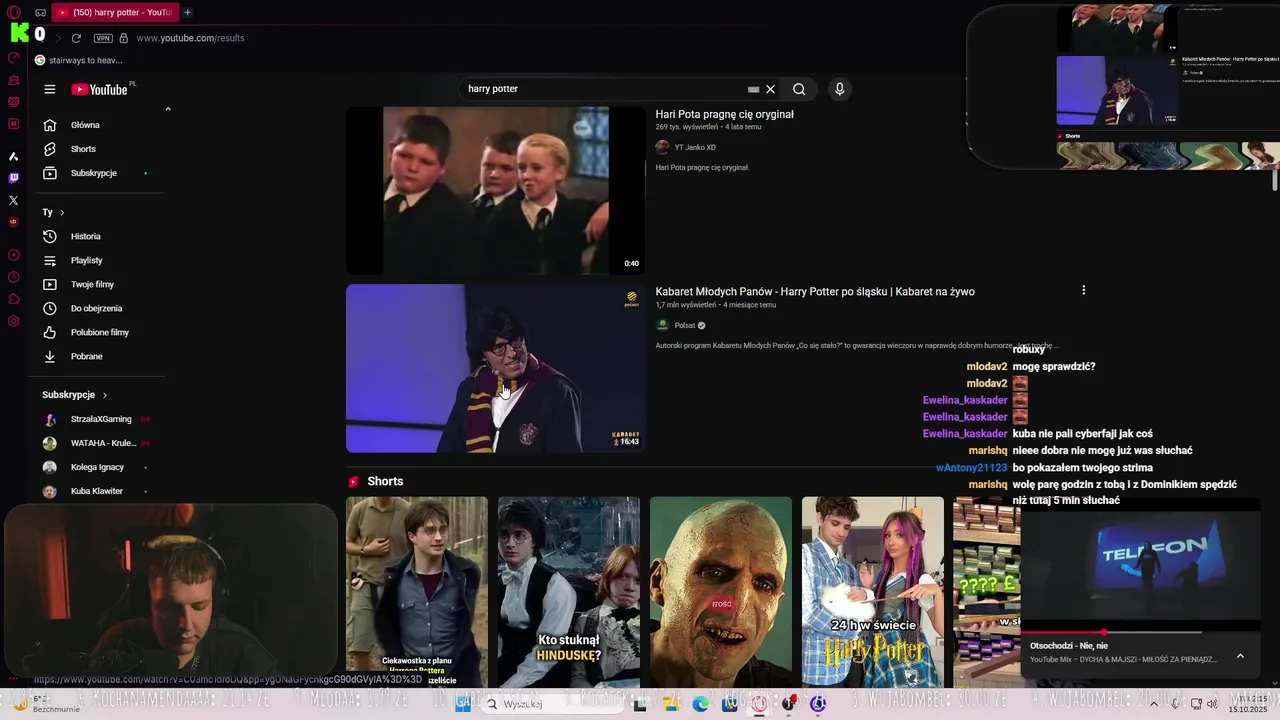Image resolution: width=1280 pixels, height=720 pixels.
Task: Go to Główna home in sidebar
Action: coord(85,125)
